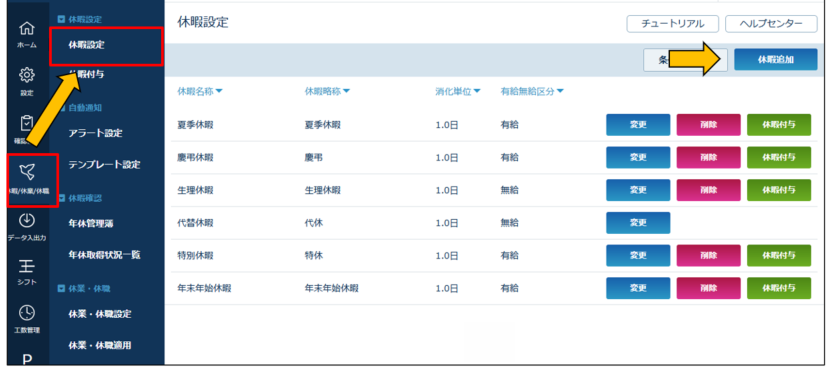Screen dimensions: 831x370
Task: Click 削除 for 慶弔休暇
Action: click(x=709, y=157)
